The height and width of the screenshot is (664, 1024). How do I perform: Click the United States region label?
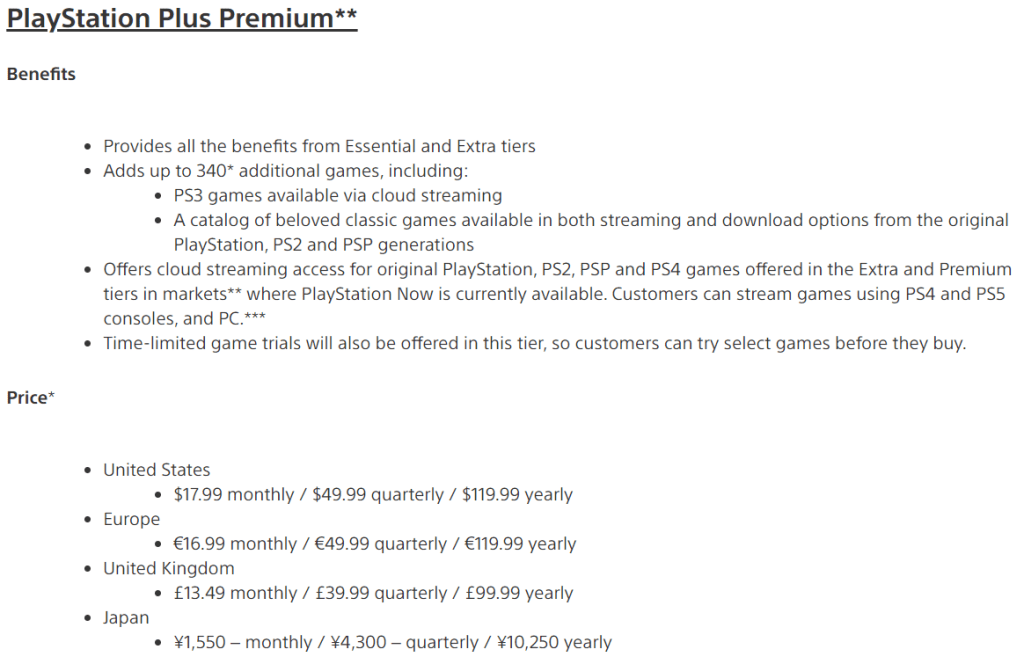tap(157, 470)
